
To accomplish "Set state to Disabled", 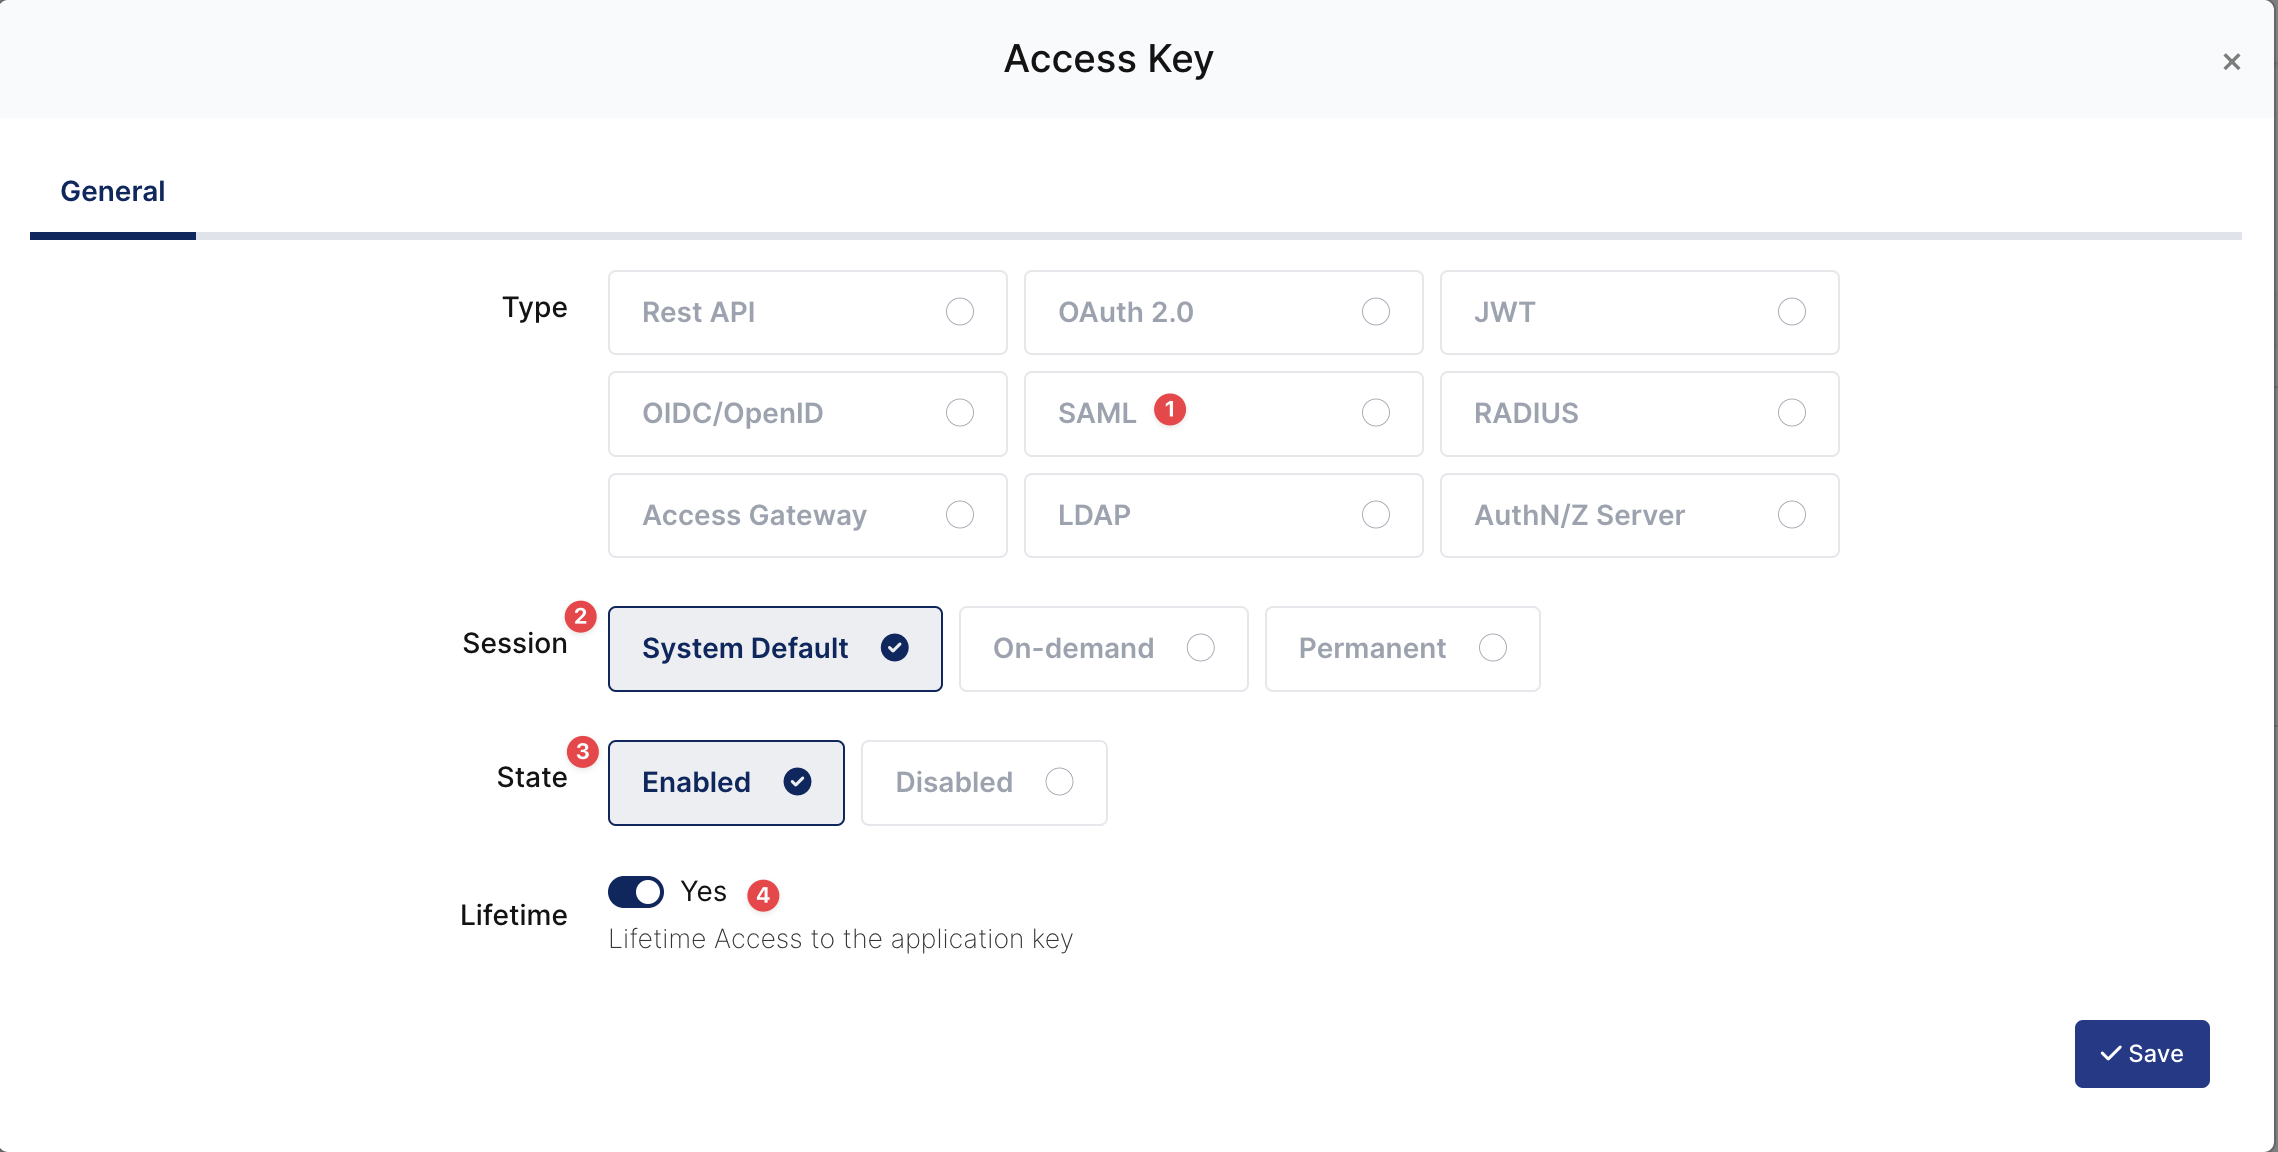I will (983, 783).
